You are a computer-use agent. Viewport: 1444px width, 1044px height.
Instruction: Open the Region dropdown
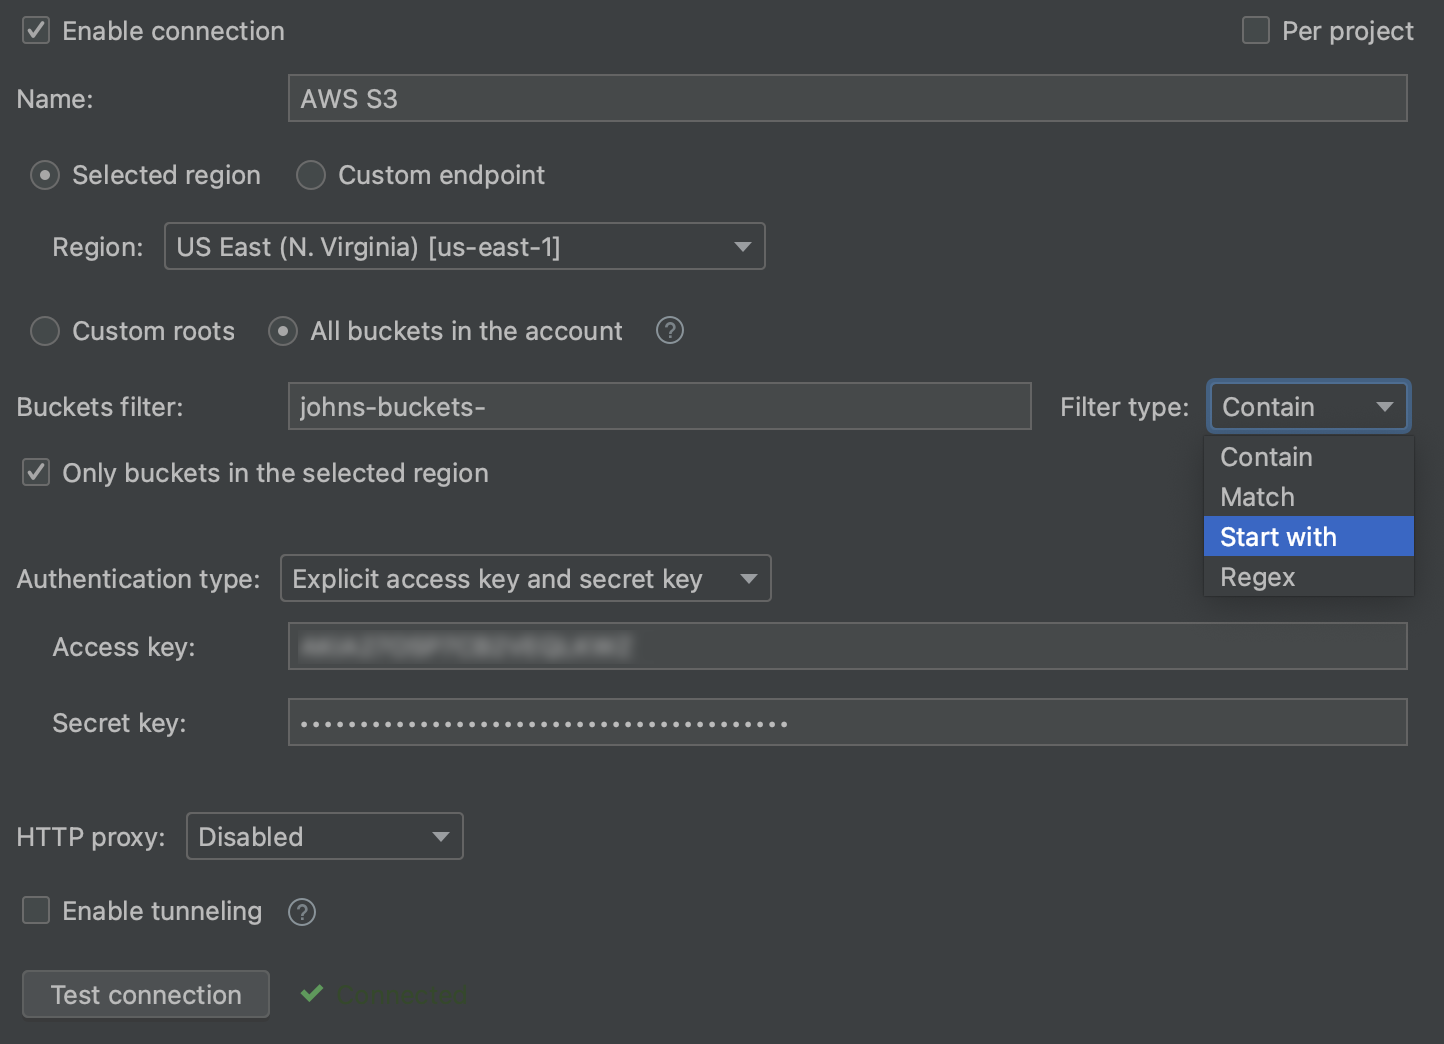point(740,246)
